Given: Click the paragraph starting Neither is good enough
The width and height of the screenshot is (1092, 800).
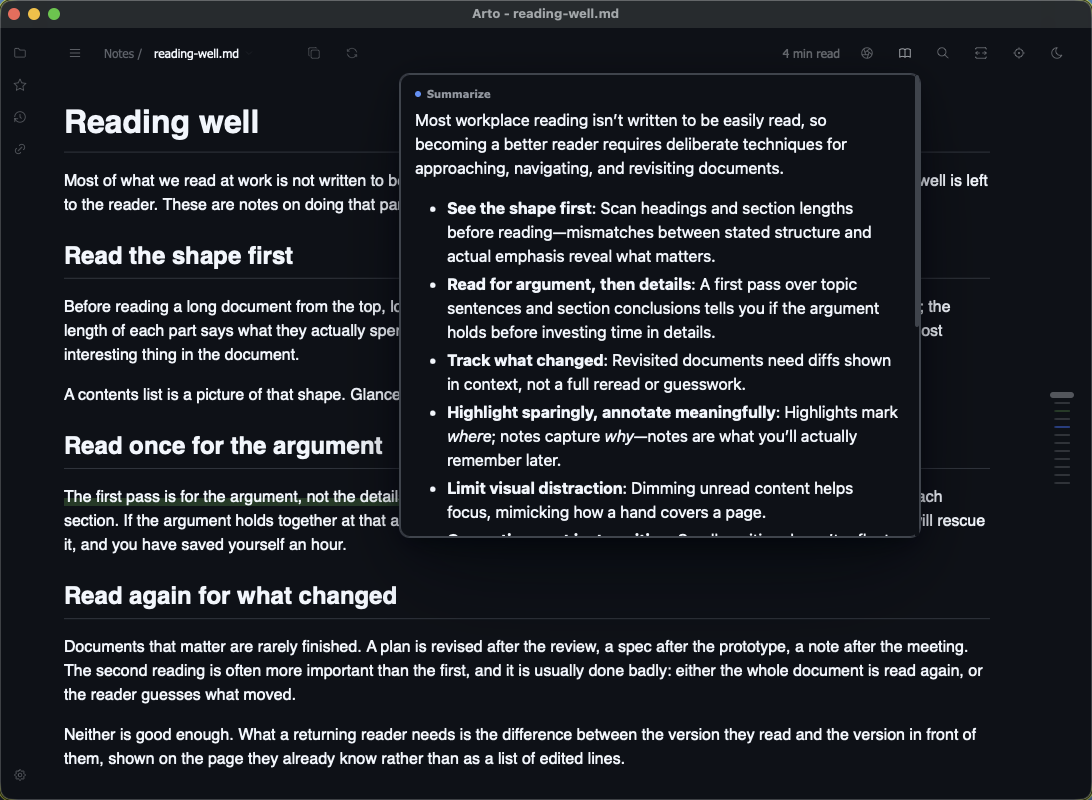Looking at the screenshot, I should [x=520, y=746].
